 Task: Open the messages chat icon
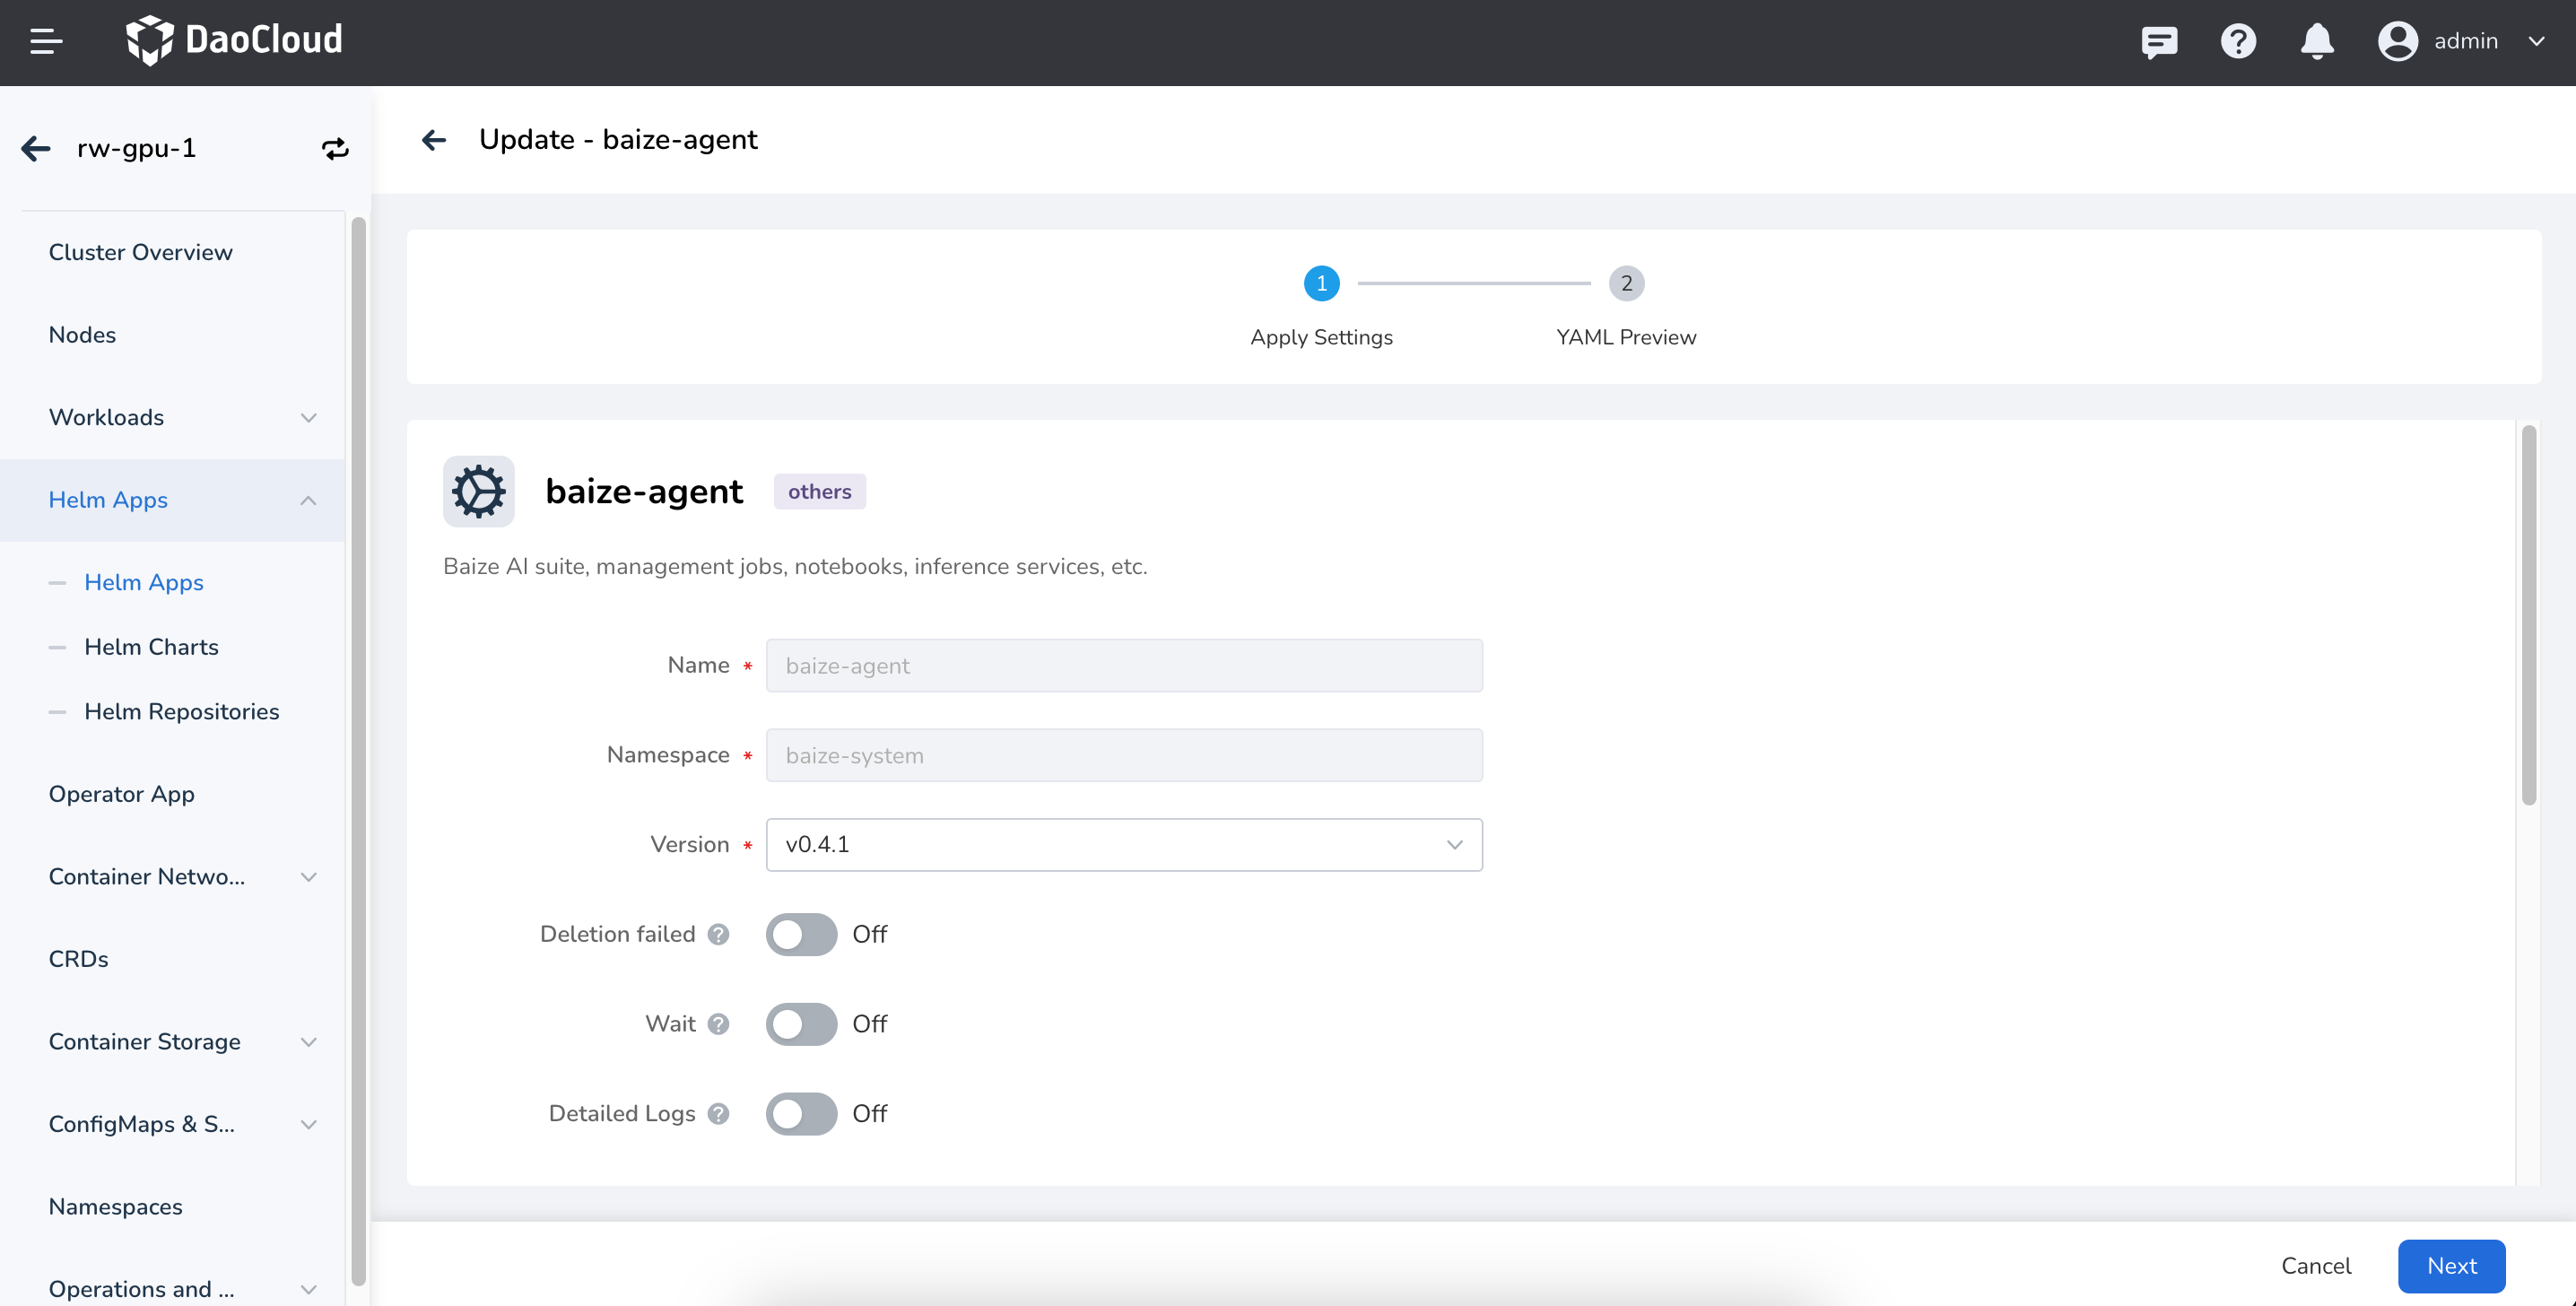click(x=2158, y=42)
